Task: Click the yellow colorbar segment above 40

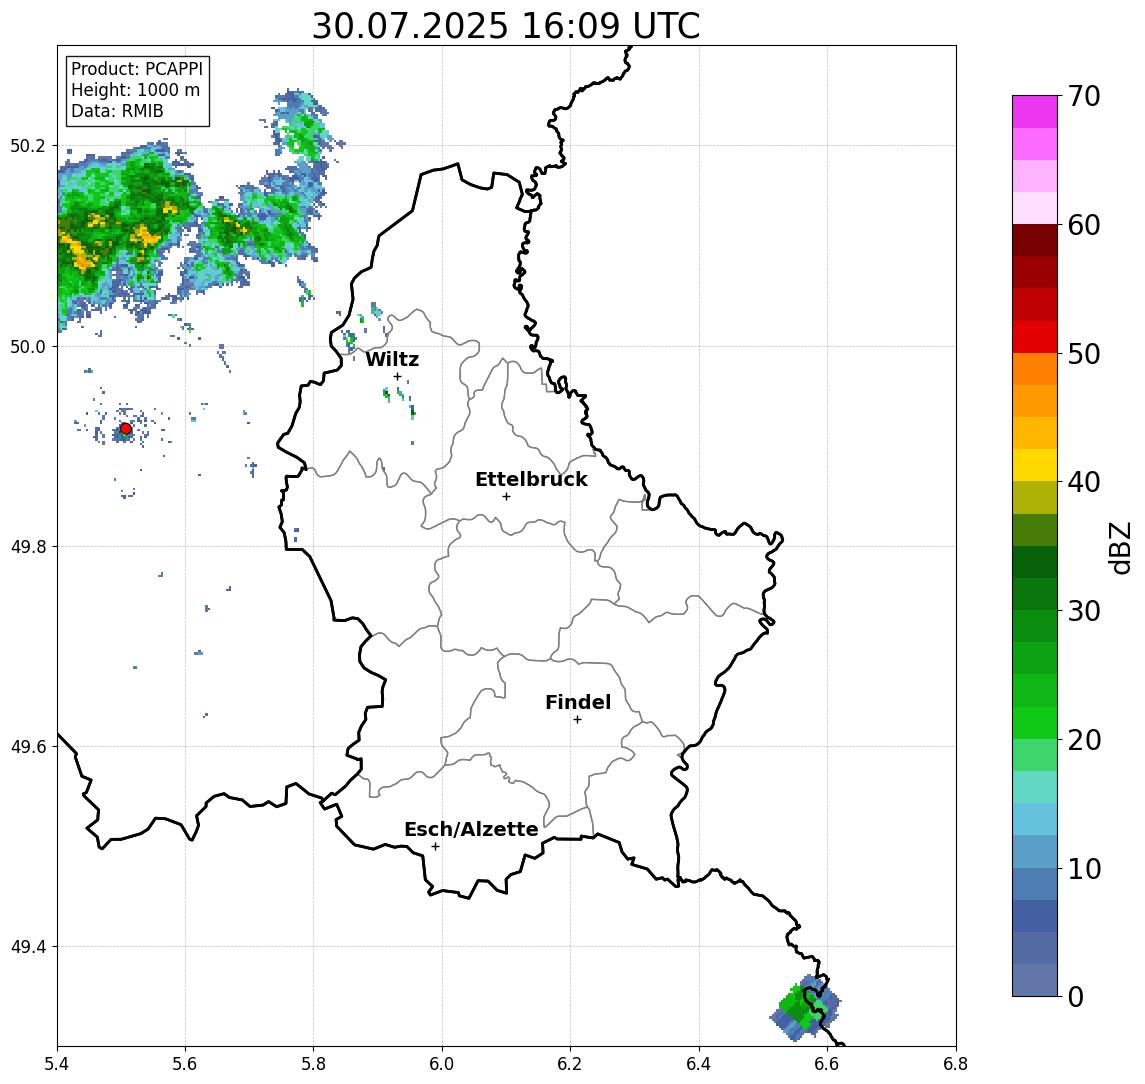Action: point(1035,466)
